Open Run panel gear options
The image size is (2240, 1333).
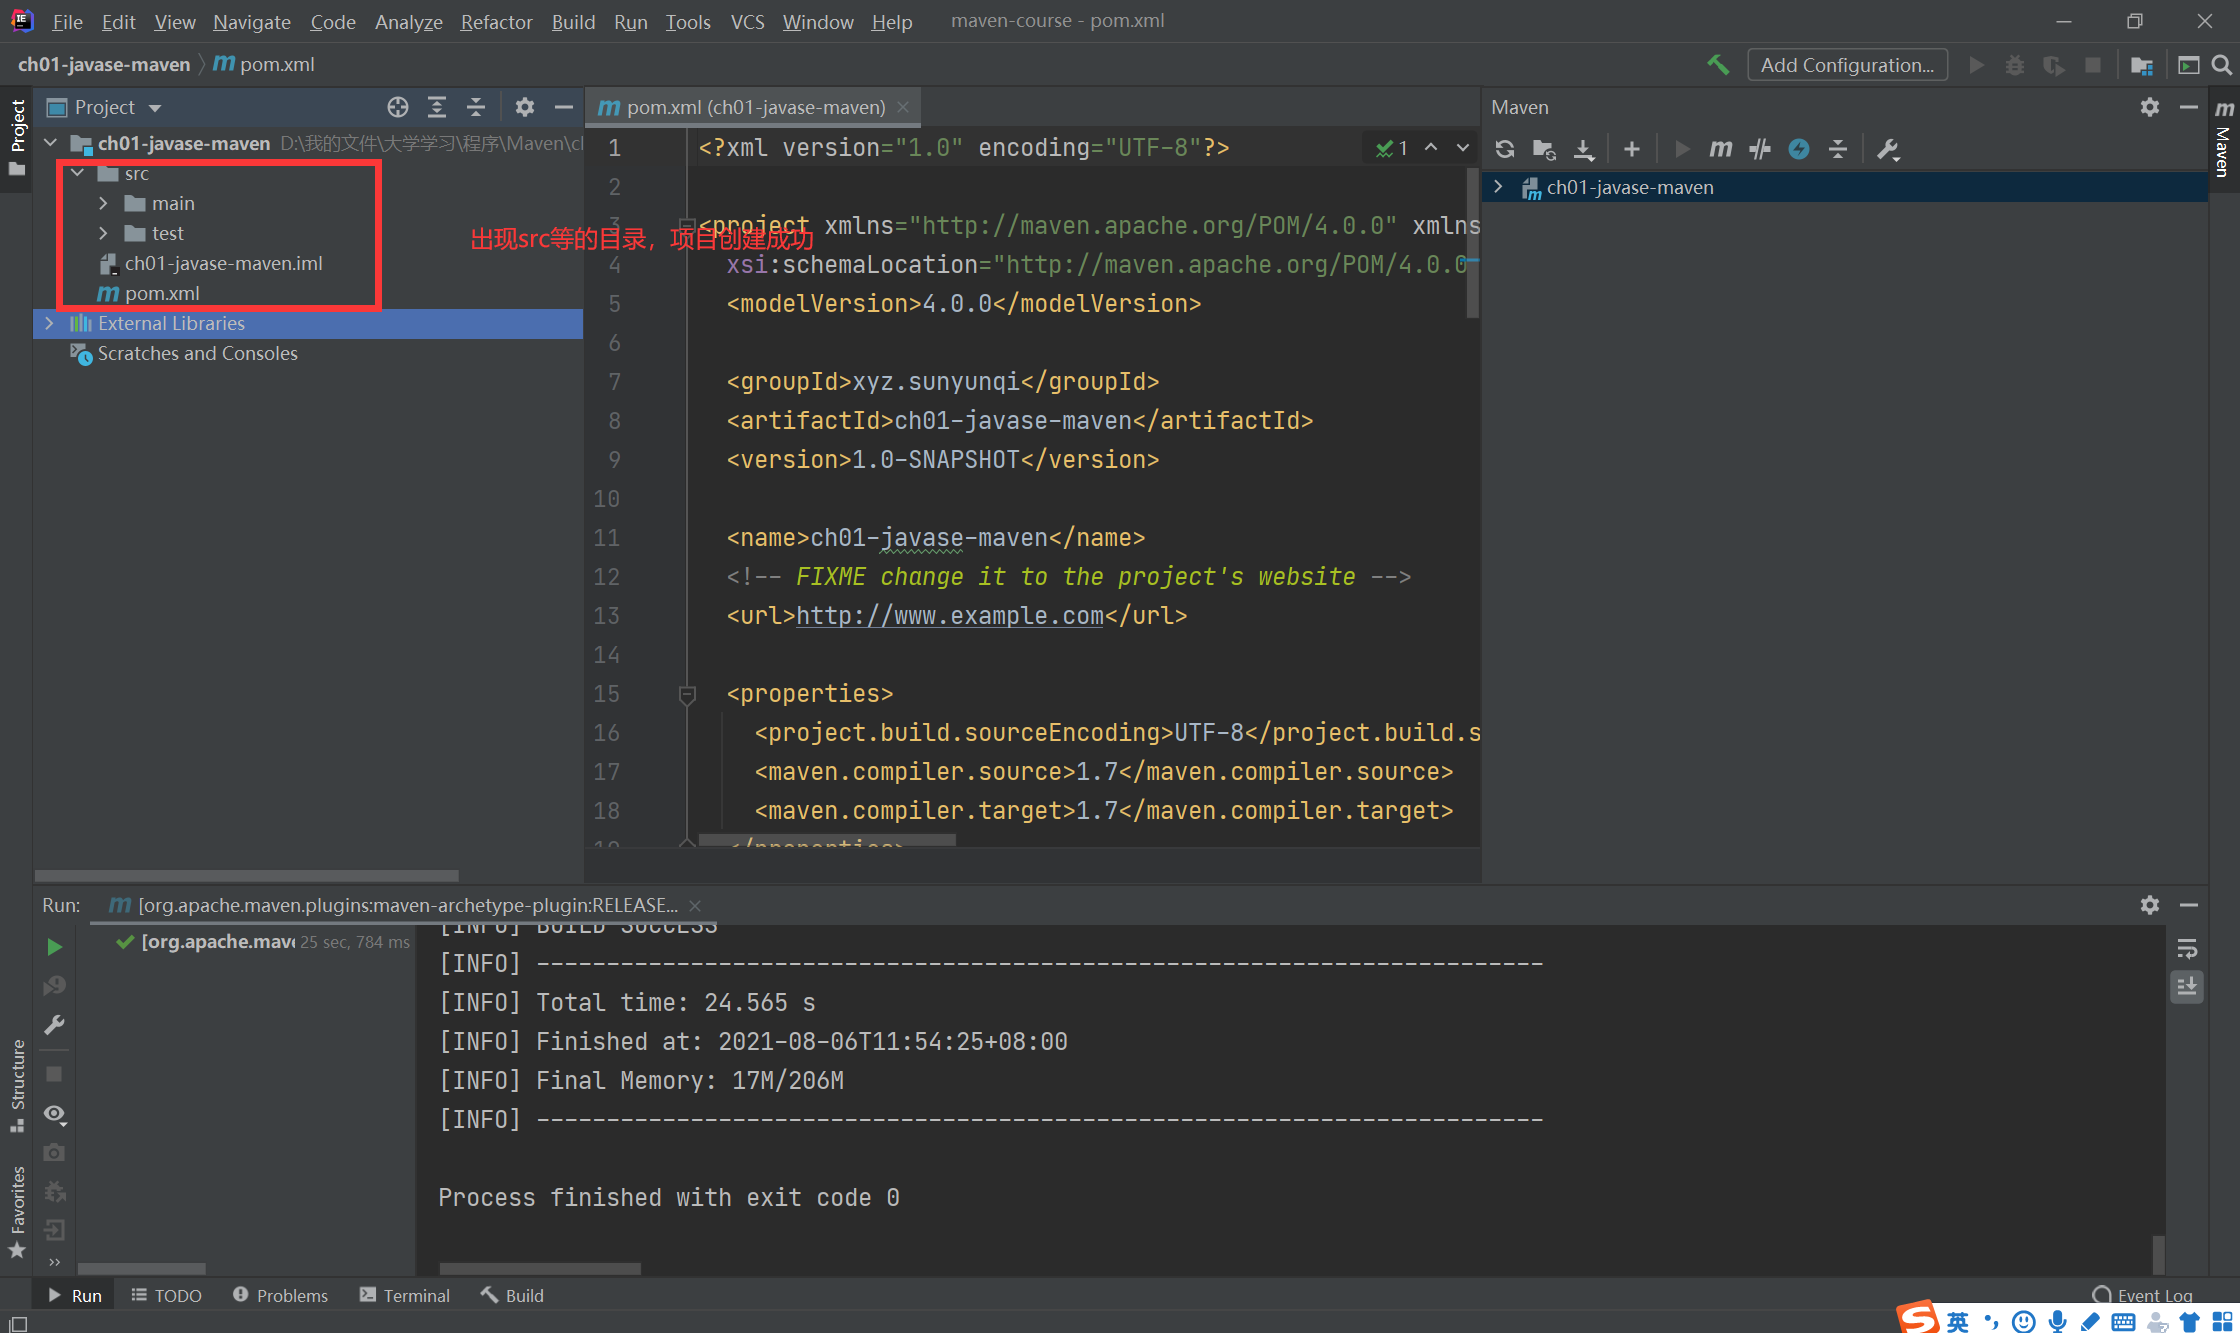[x=2150, y=905]
